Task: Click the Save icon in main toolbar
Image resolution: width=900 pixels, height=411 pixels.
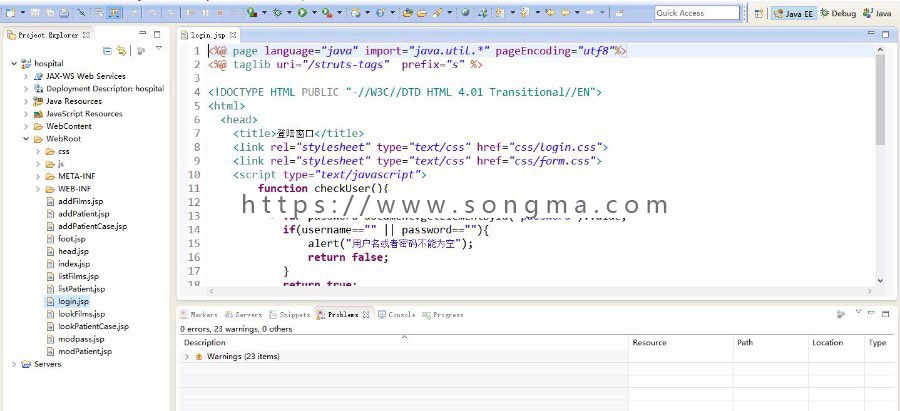Action: [35, 12]
